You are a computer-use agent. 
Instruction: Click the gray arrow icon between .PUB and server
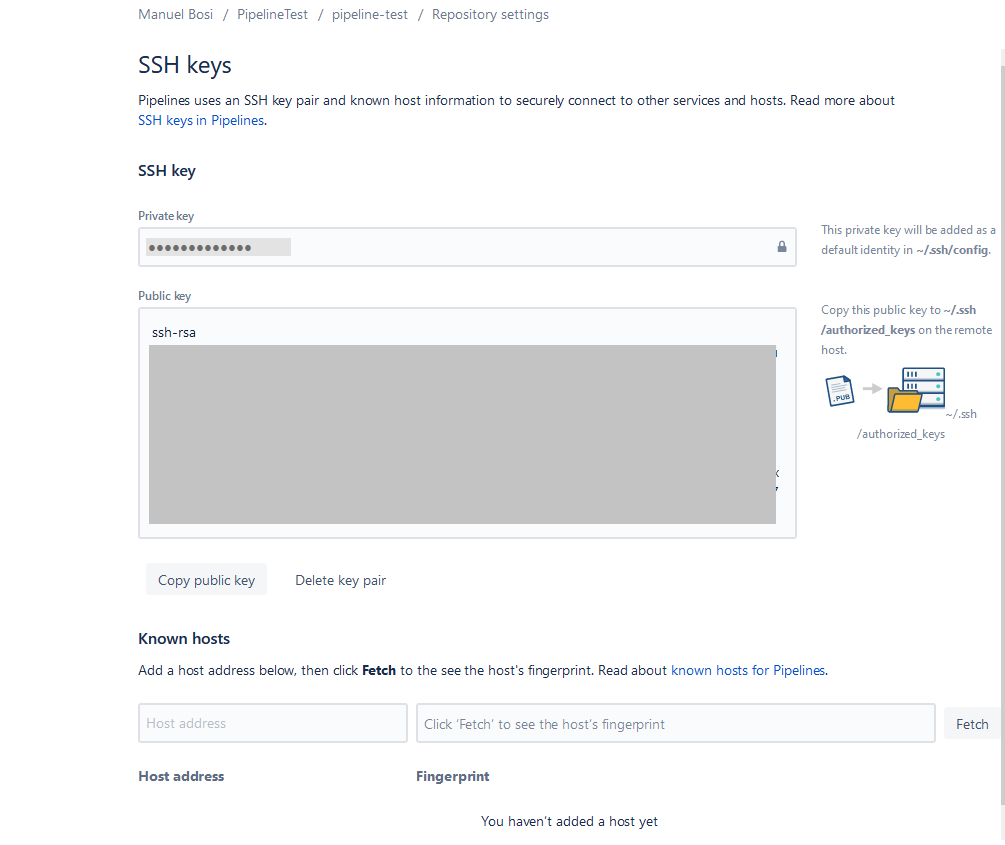pos(871,390)
